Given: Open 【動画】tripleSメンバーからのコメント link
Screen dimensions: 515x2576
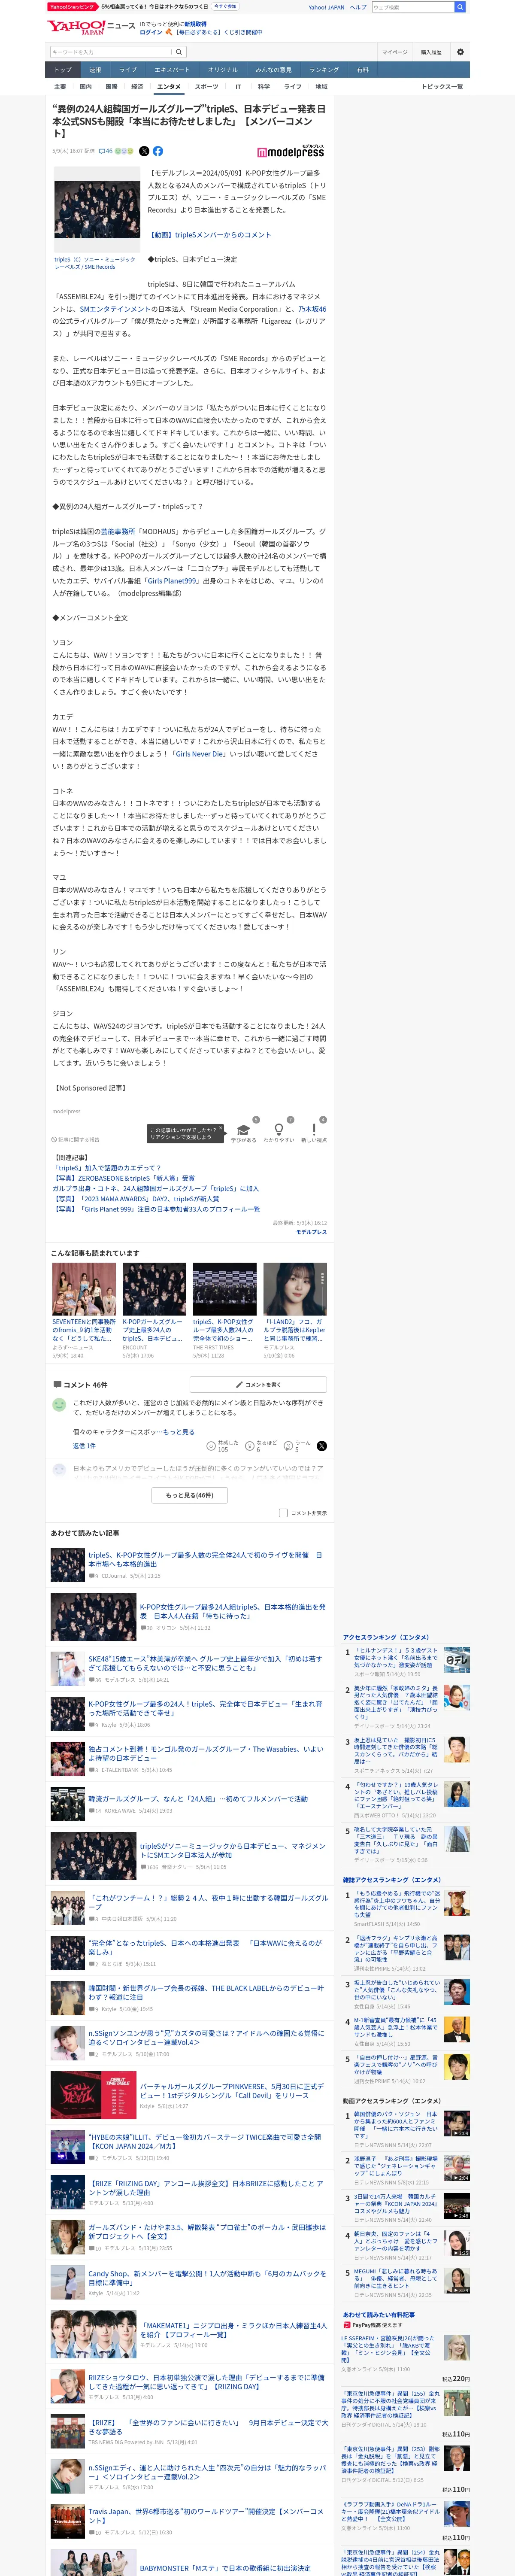Looking at the screenshot, I should point(209,235).
